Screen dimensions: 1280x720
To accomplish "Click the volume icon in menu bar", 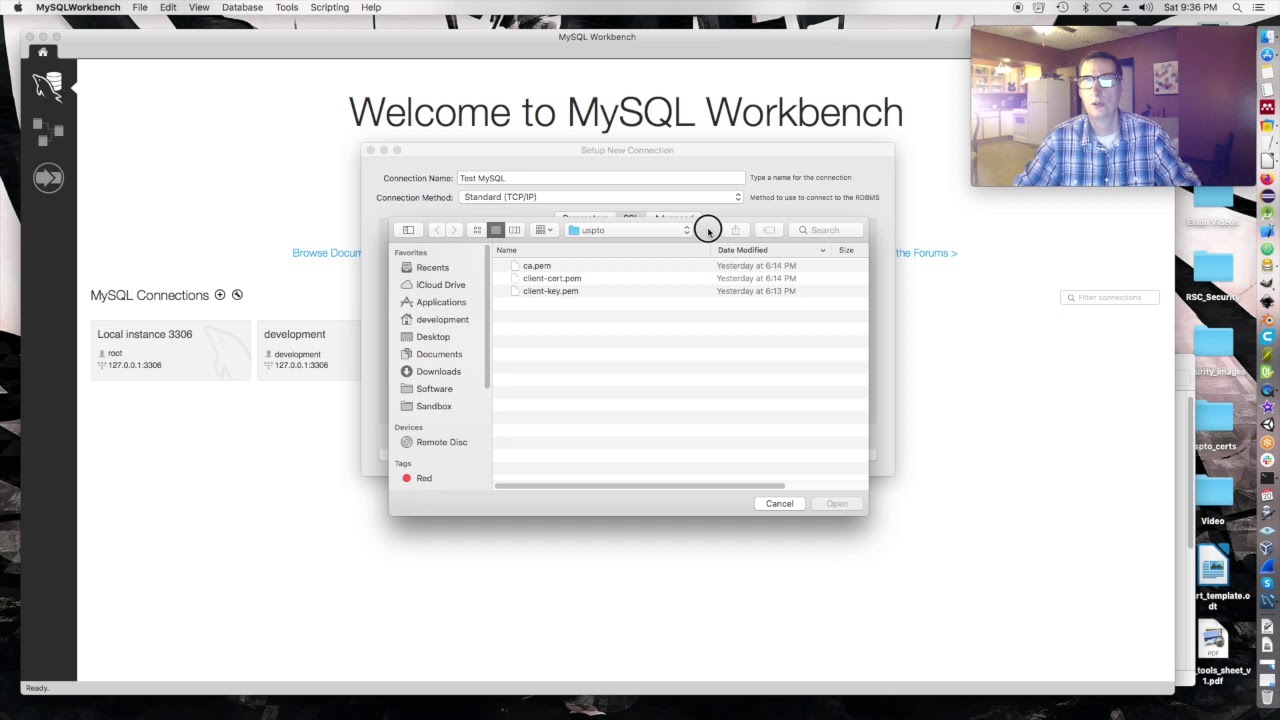I will 1146,7.
